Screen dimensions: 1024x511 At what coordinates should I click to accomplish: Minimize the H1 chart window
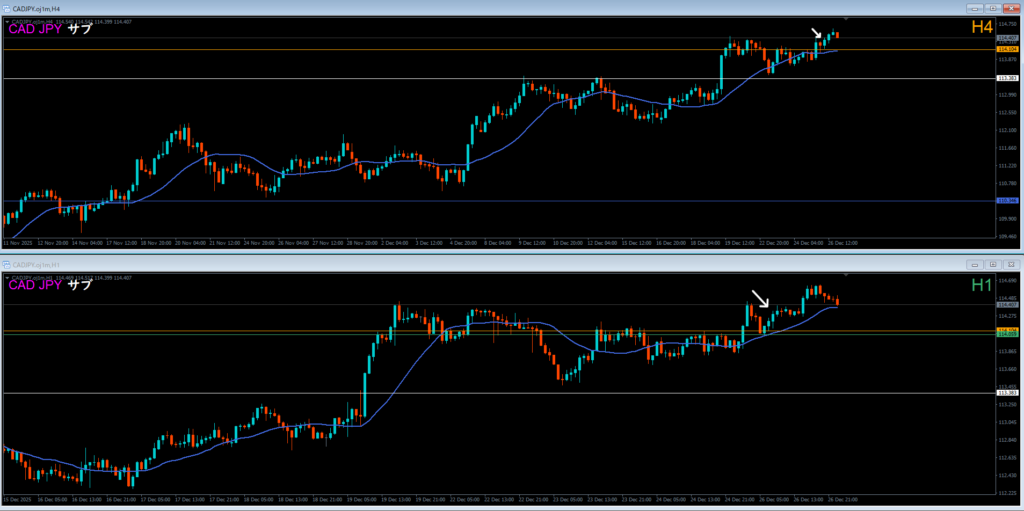tap(975, 264)
